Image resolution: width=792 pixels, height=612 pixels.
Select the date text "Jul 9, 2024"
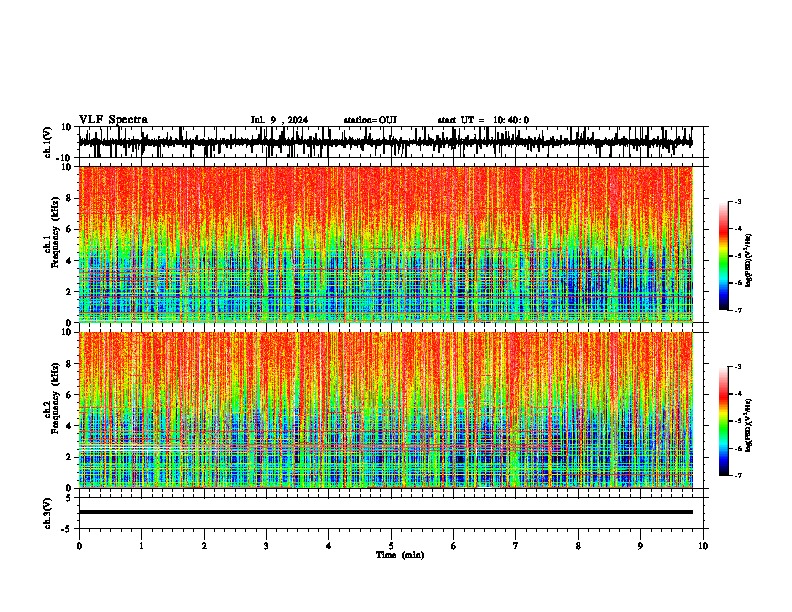[279, 120]
